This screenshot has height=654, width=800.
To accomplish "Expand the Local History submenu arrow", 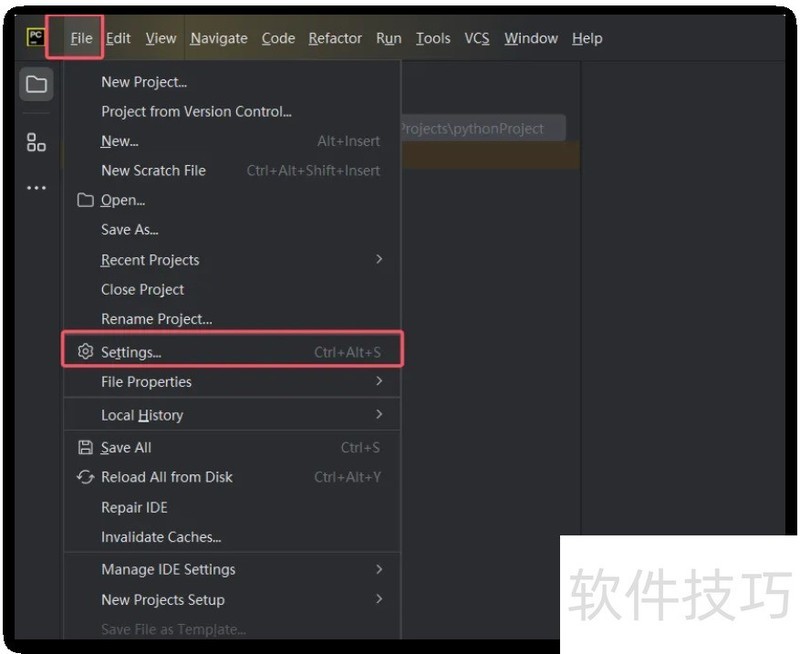I will click(x=379, y=414).
